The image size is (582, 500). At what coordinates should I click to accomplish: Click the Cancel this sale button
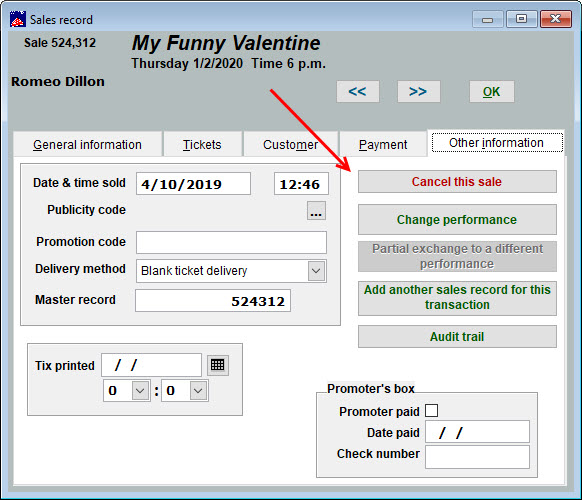[x=457, y=182]
